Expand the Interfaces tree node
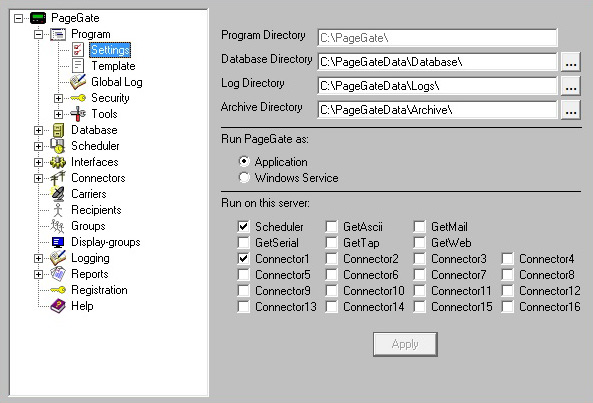The height and width of the screenshot is (403, 593). (x=38, y=162)
